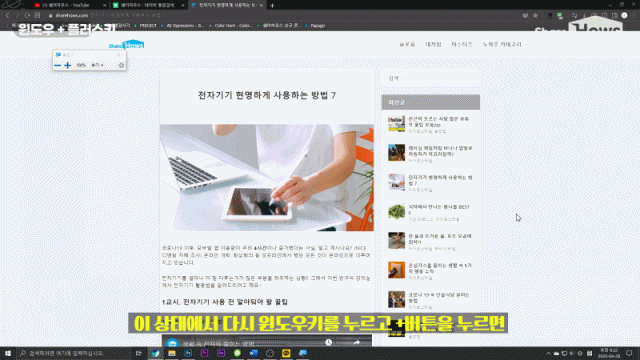The image size is (640, 360).
Task: Open Photoshop from the taskbar
Action: click(188, 353)
